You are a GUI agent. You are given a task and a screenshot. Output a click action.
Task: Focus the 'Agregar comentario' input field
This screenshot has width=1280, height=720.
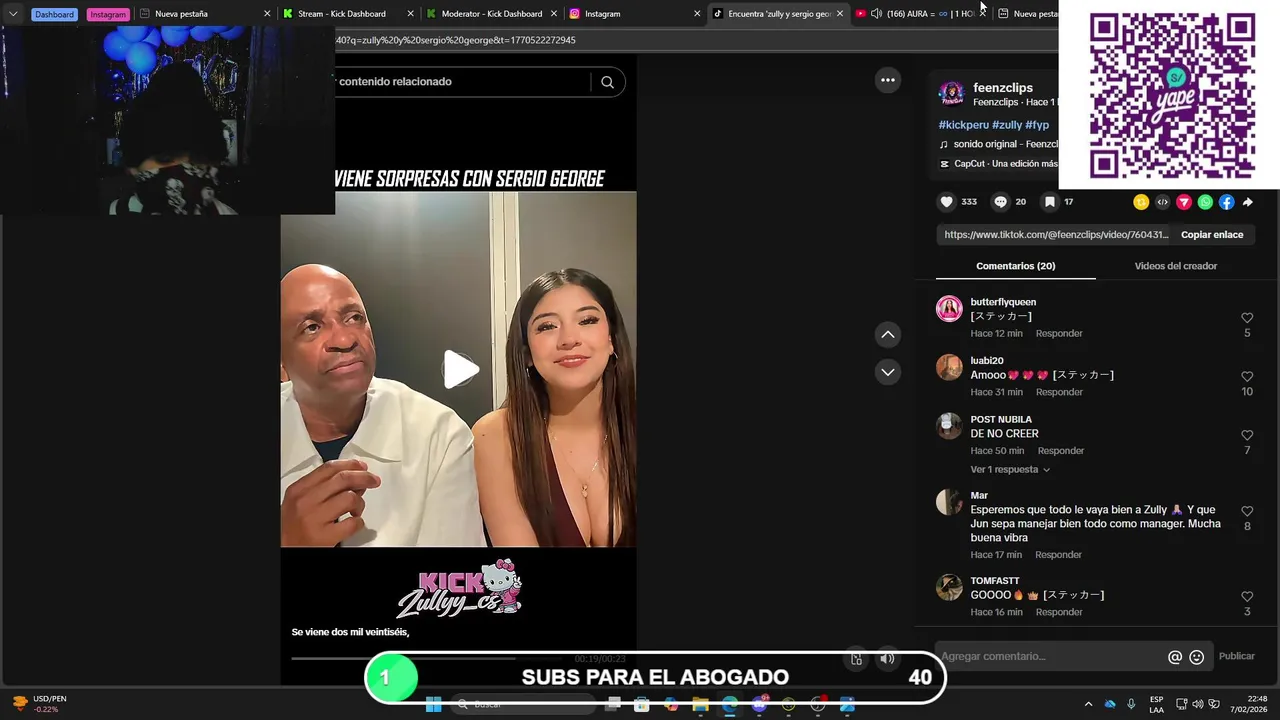[1050, 657]
